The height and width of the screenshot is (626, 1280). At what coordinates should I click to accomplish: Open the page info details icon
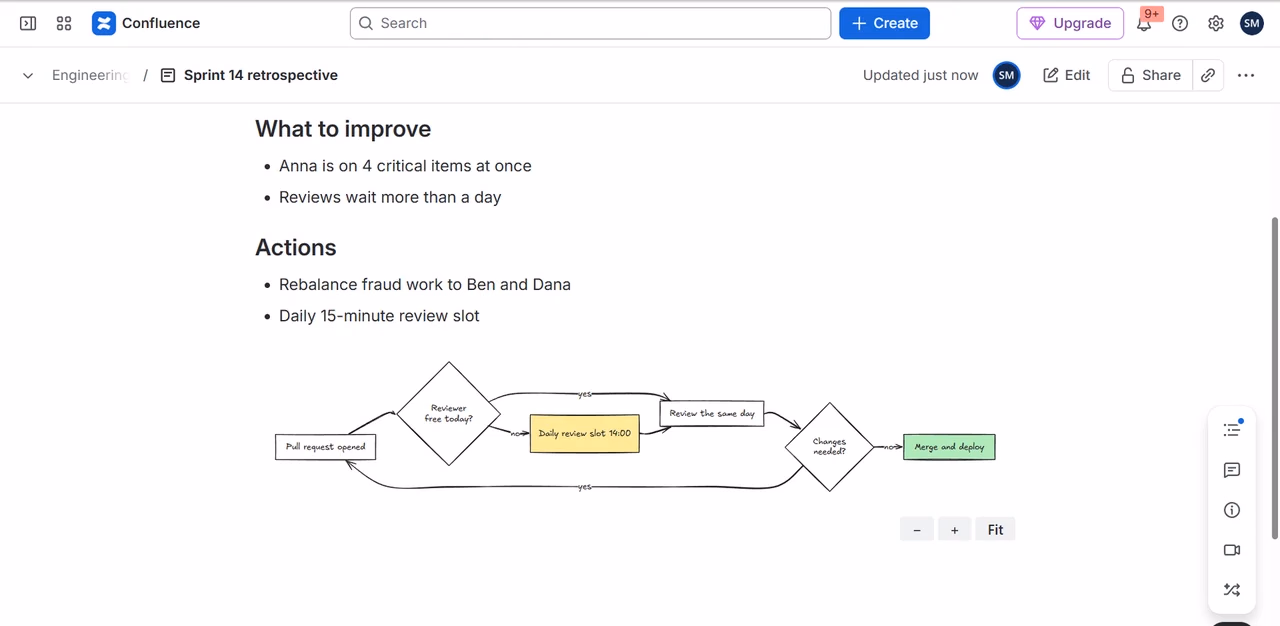(1232, 510)
